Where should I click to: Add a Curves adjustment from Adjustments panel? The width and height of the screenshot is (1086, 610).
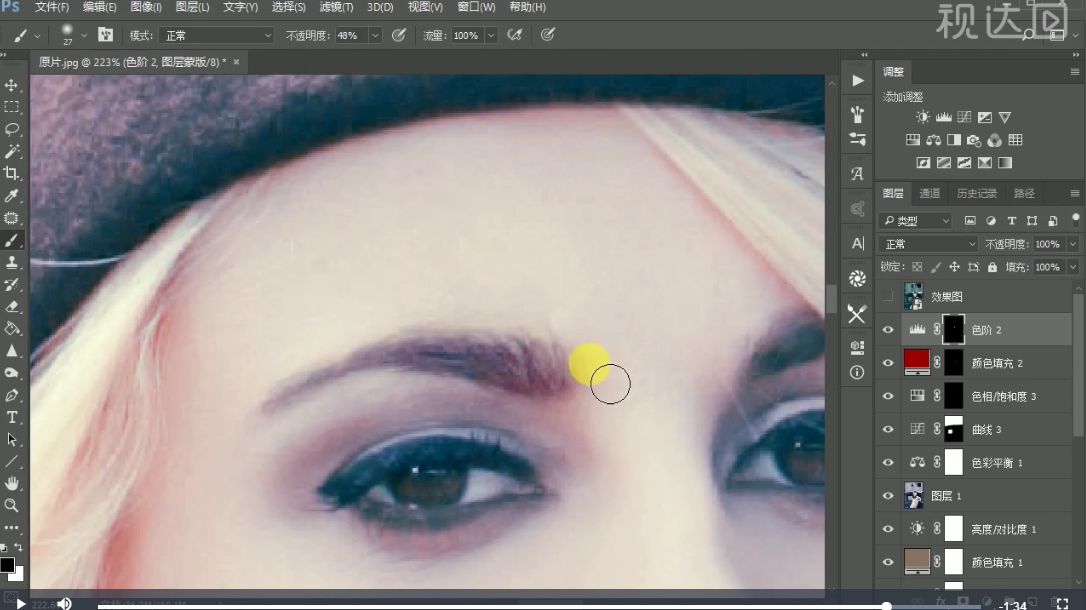pyautogui.click(x=964, y=117)
